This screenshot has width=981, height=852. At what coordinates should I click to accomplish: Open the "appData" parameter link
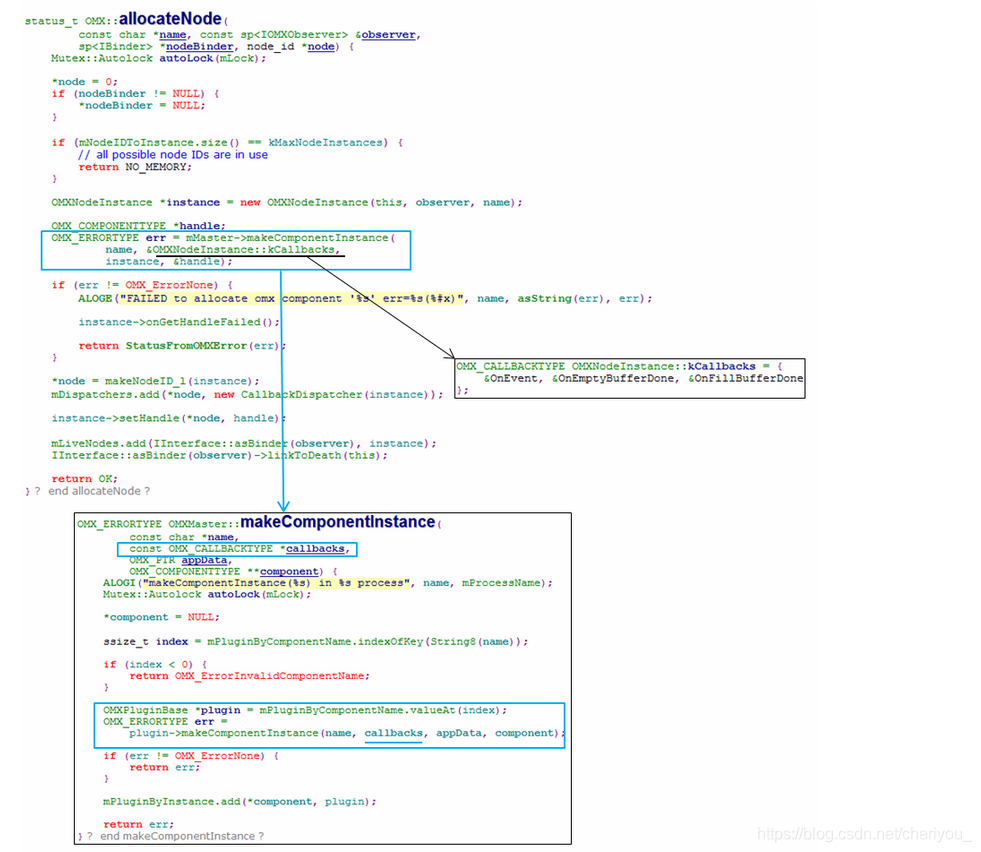tap(203, 559)
